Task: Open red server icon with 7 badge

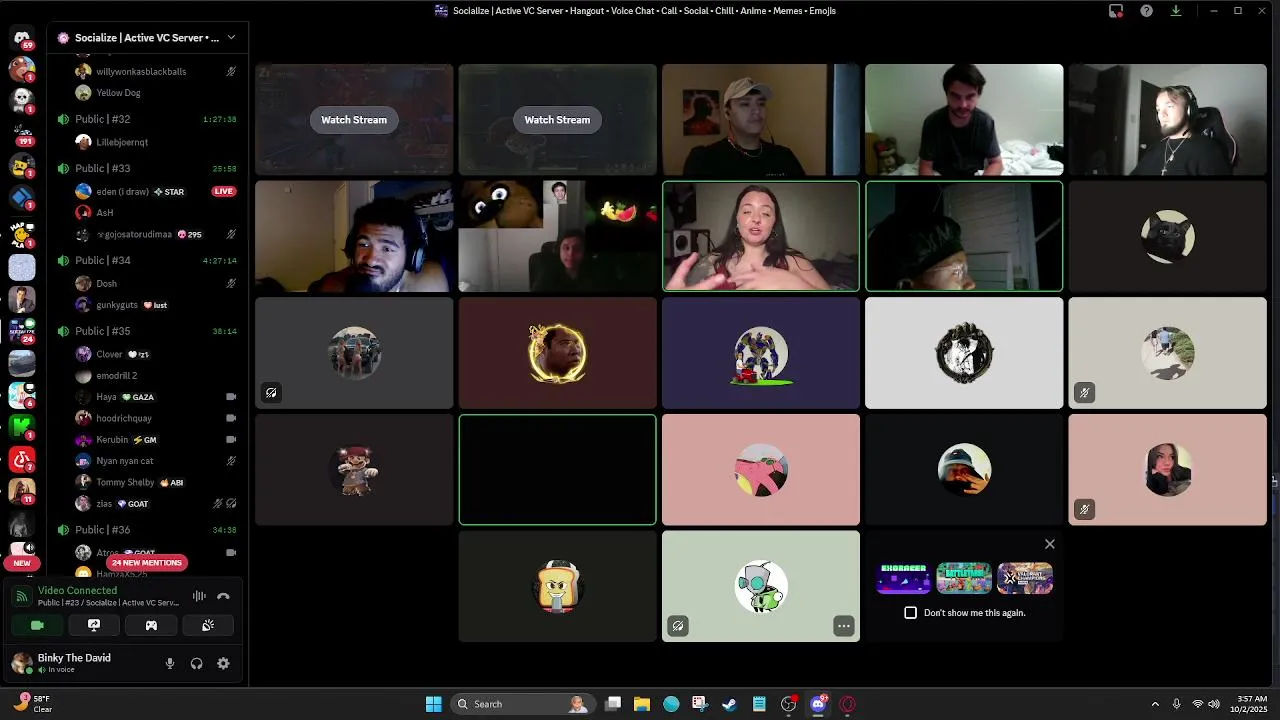Action: [x=22, y=459]
